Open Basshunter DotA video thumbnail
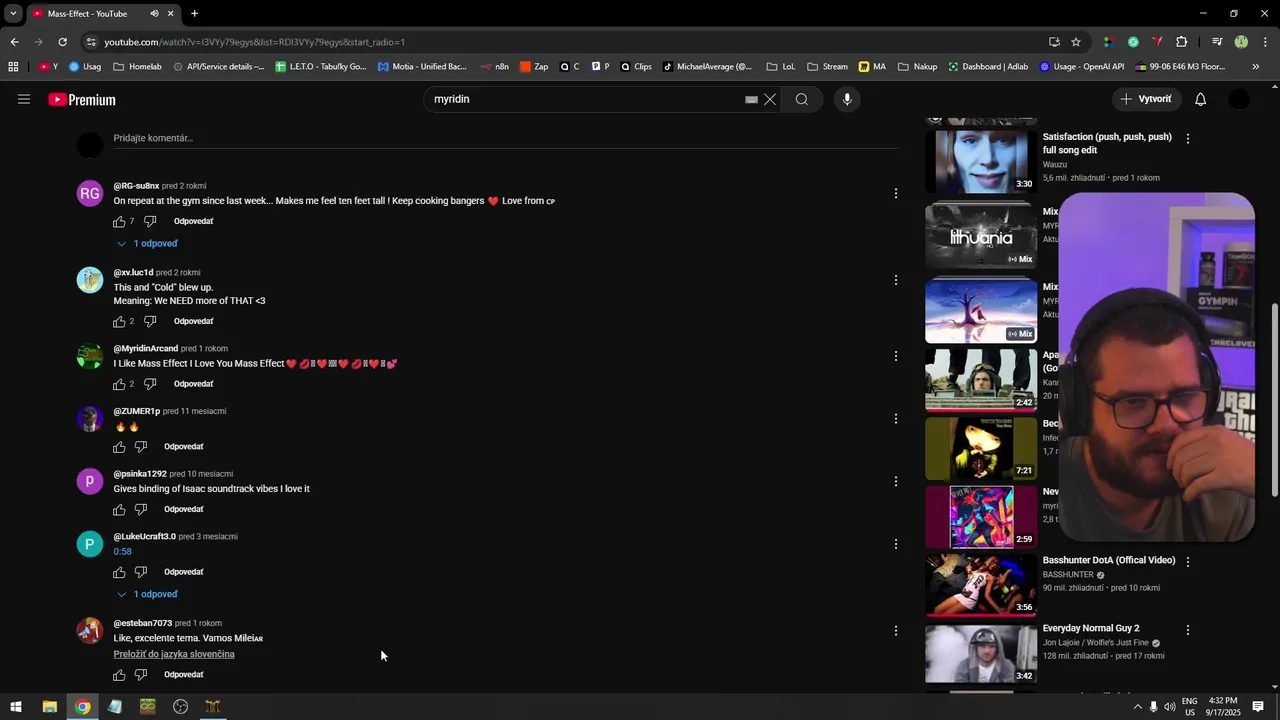This screenshot has width=1280, height=720. point(981,584)
